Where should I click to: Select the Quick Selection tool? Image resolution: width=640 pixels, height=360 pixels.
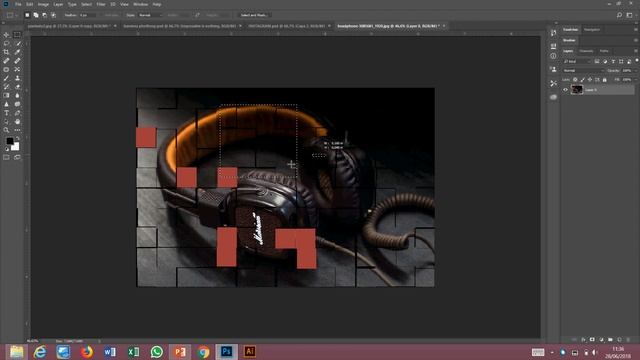pos(17,43)
